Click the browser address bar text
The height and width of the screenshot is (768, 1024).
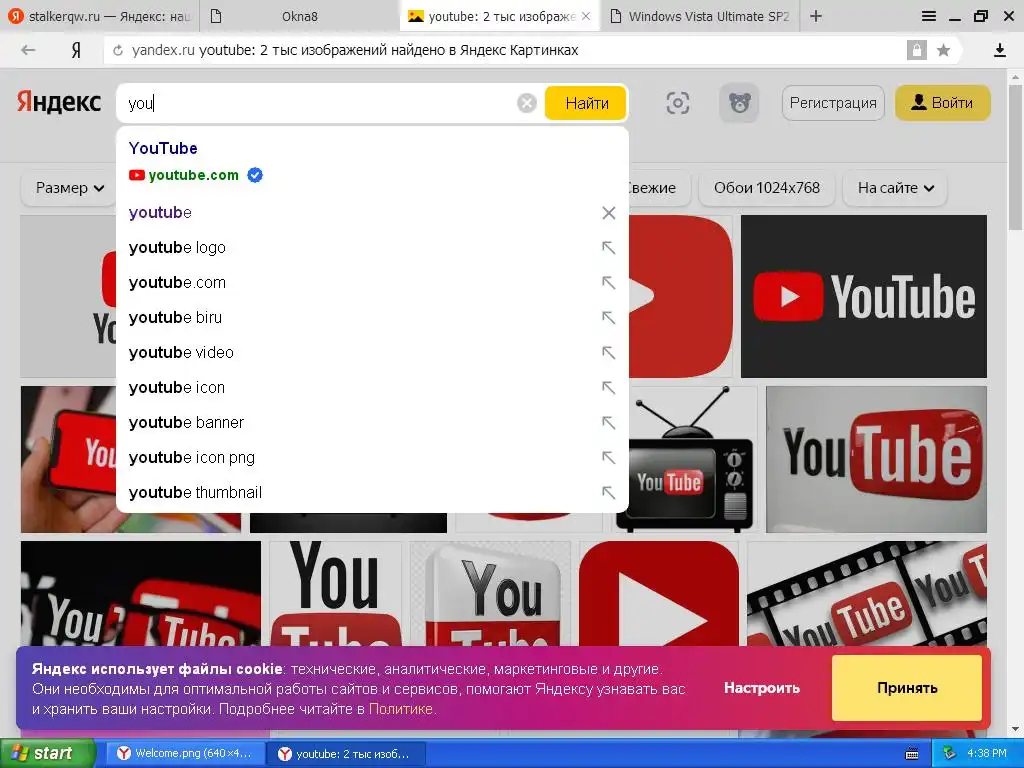point(355,50)
